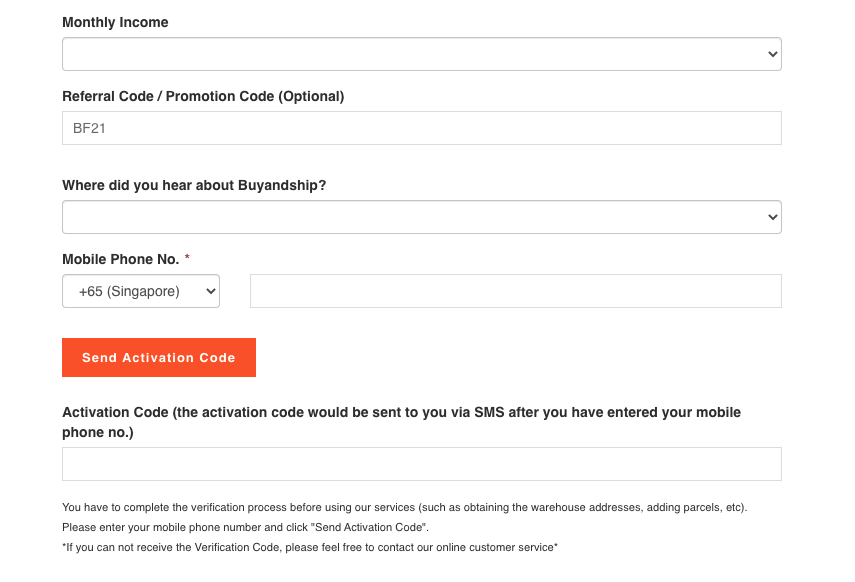Click the '(Optional)' word in the referral label

click(x=311, y=97)
